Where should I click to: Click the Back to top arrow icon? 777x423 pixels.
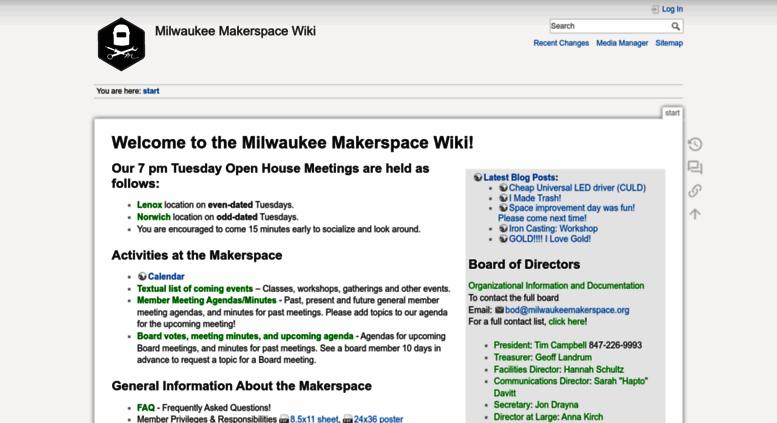coord(695,214)
